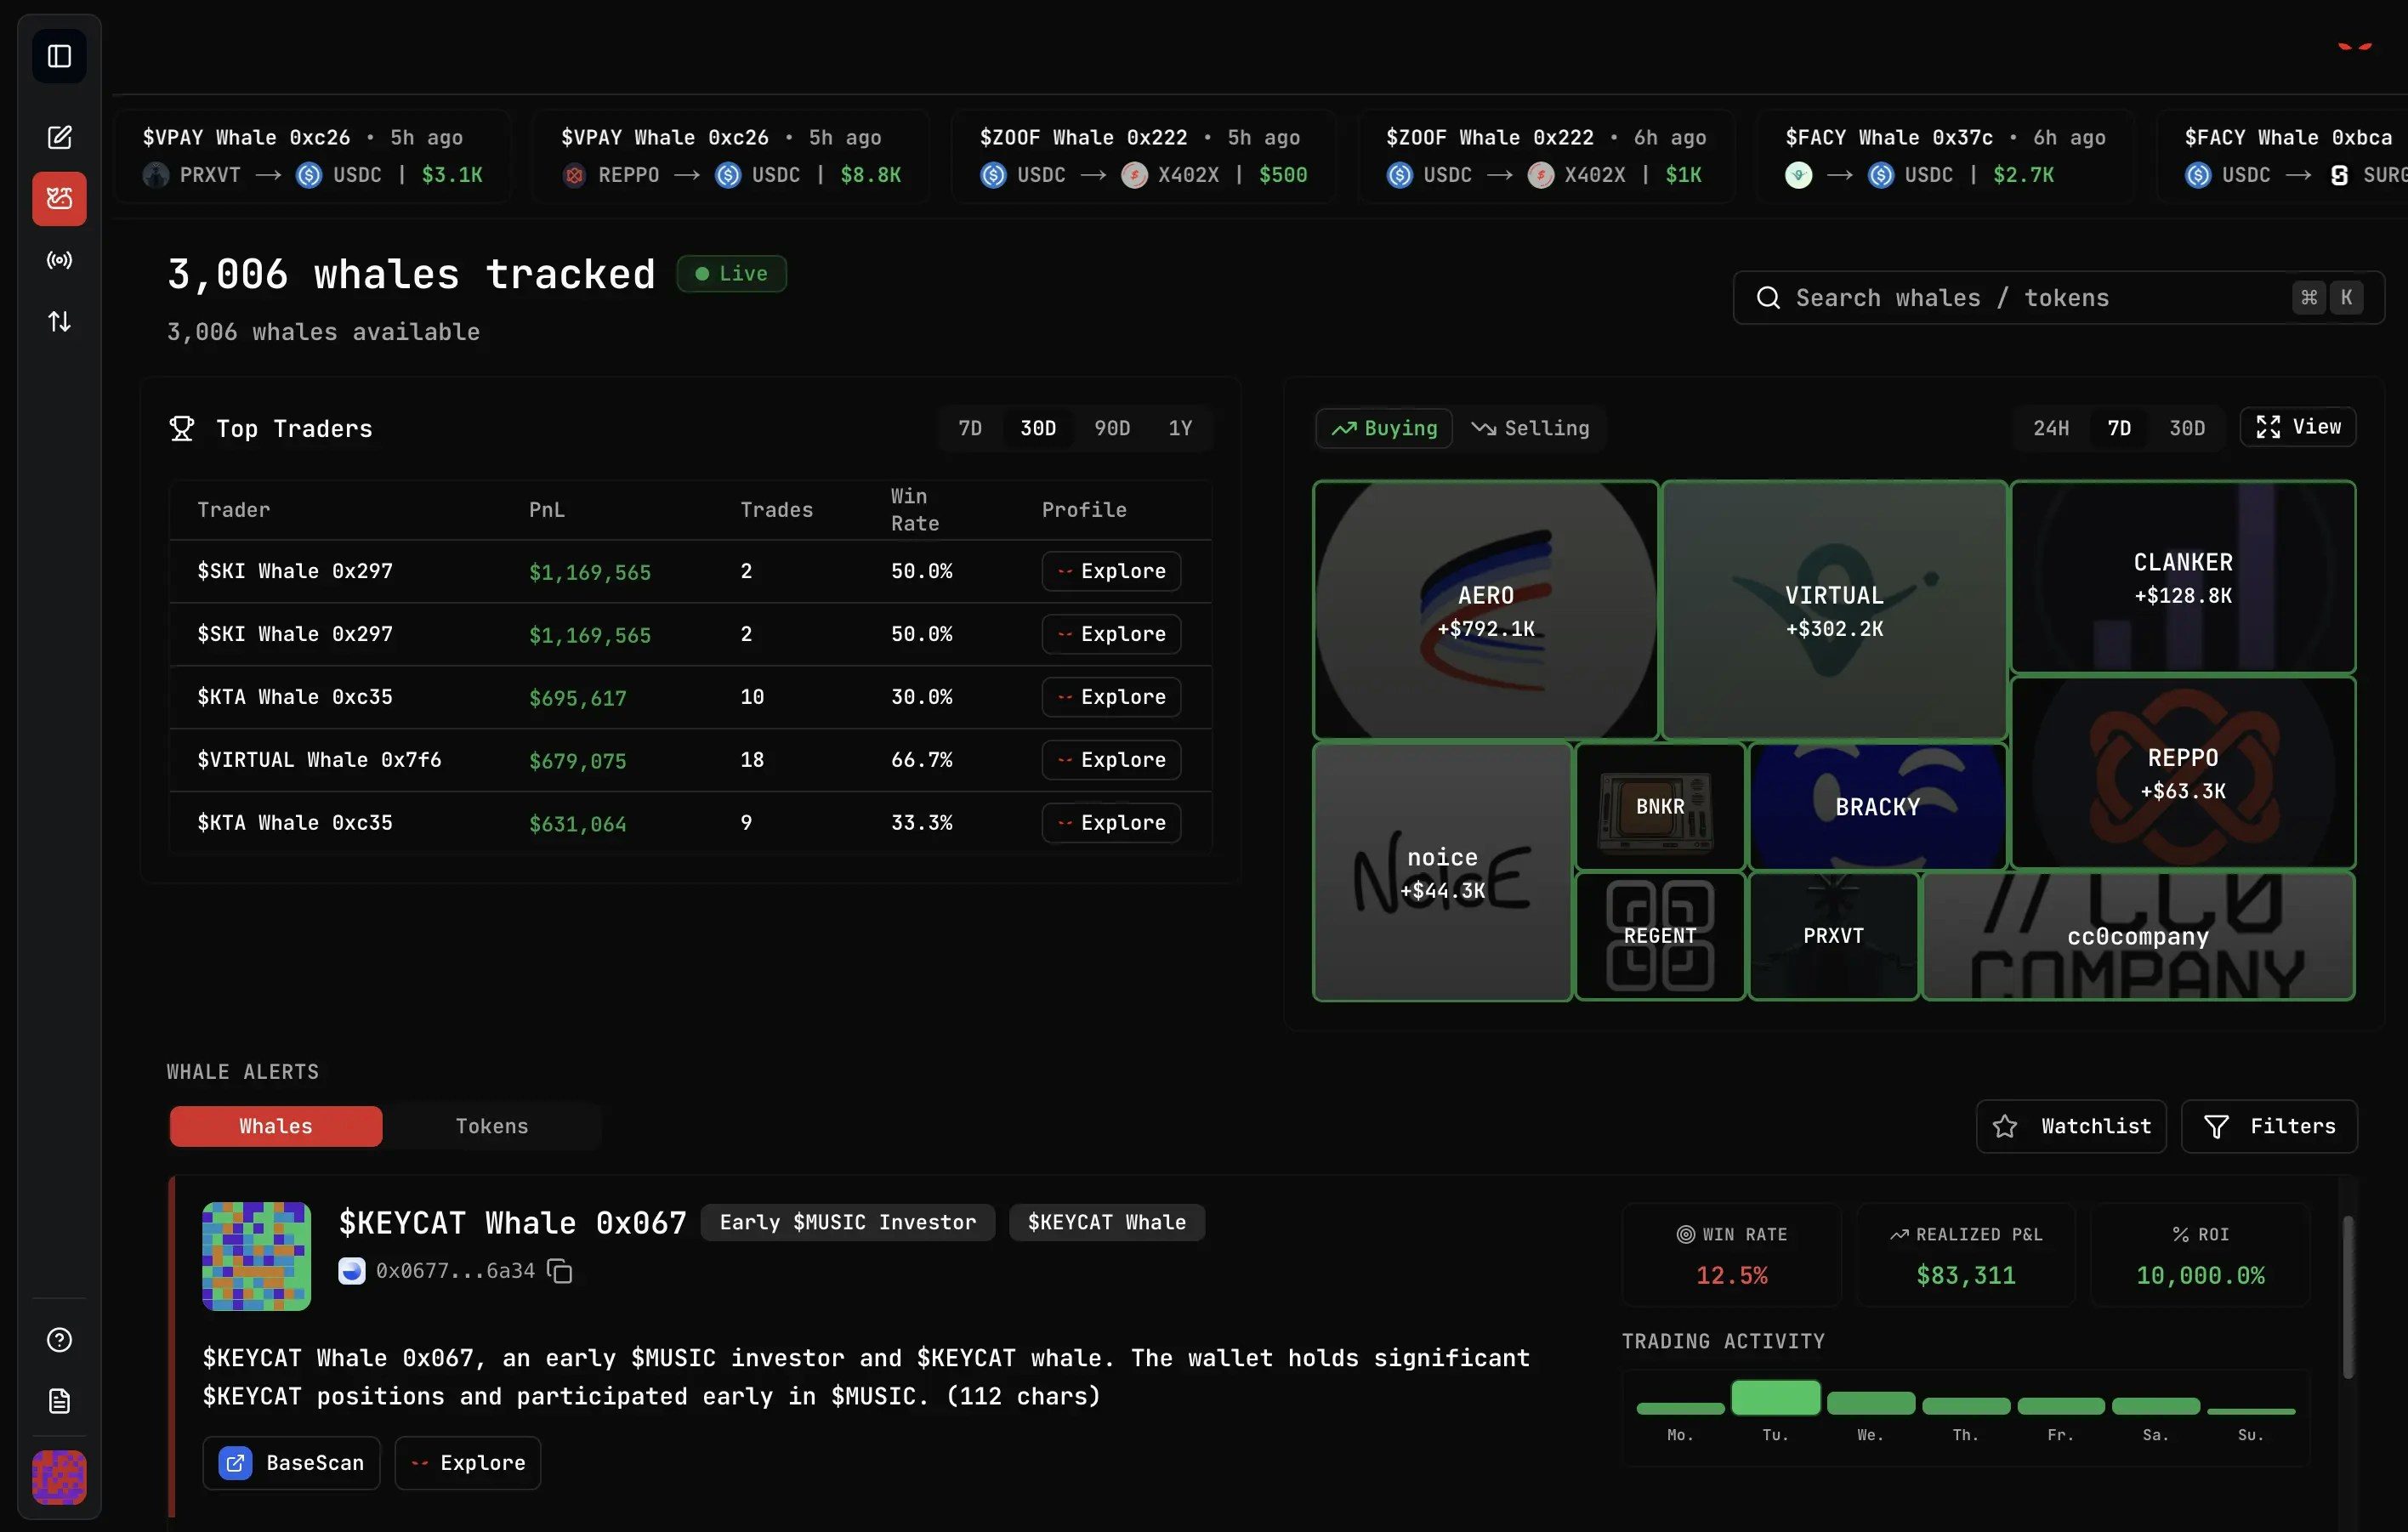This screenshot has height=1532, width=2408.
Task: Click the Tuesday trading activity bar
Action: pyautogui.click(x=1775, y=1397)
